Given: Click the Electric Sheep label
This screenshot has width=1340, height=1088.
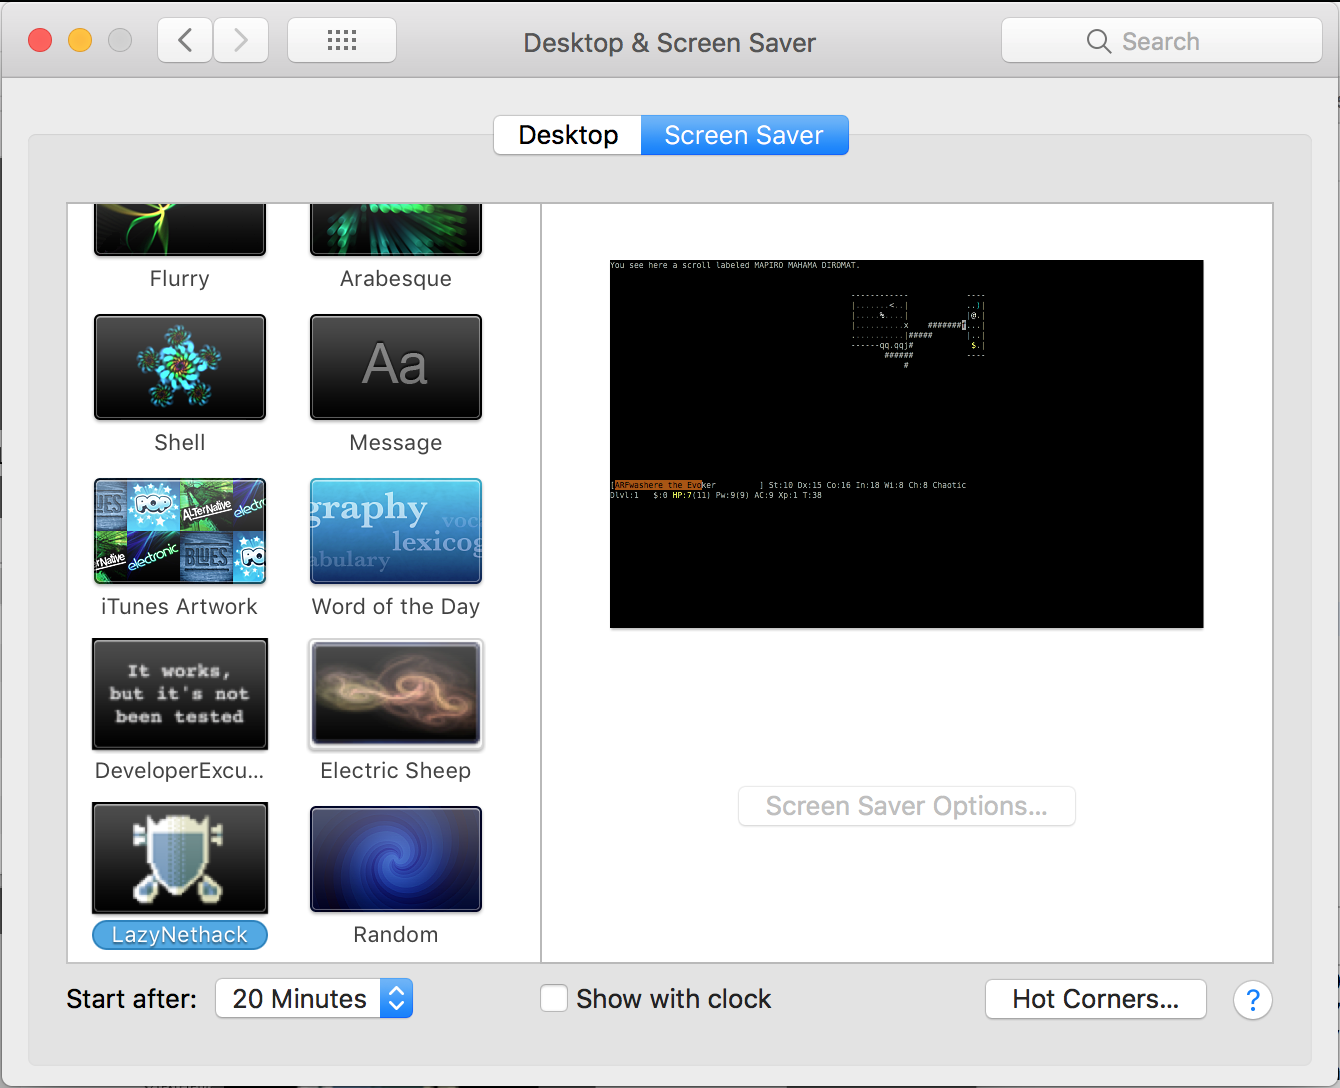Looking at the screenshot, I should 396,771.
